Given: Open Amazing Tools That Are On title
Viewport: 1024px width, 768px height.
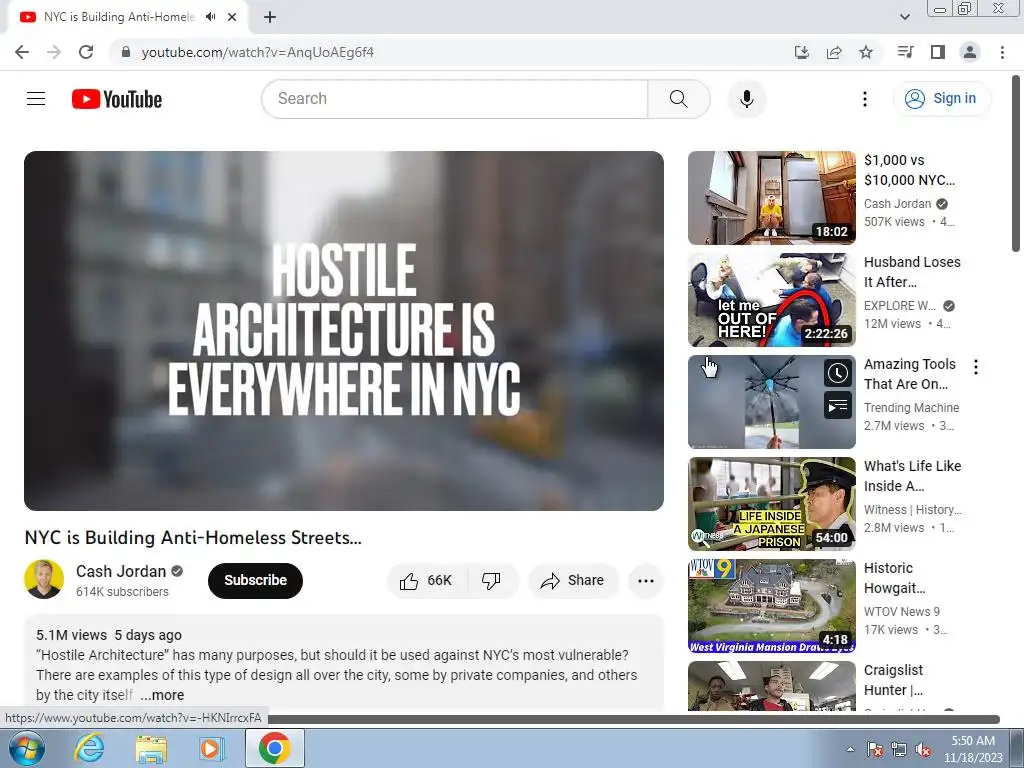Looking at the screenshot, I should pyautogui.click(x=909, y=374).
